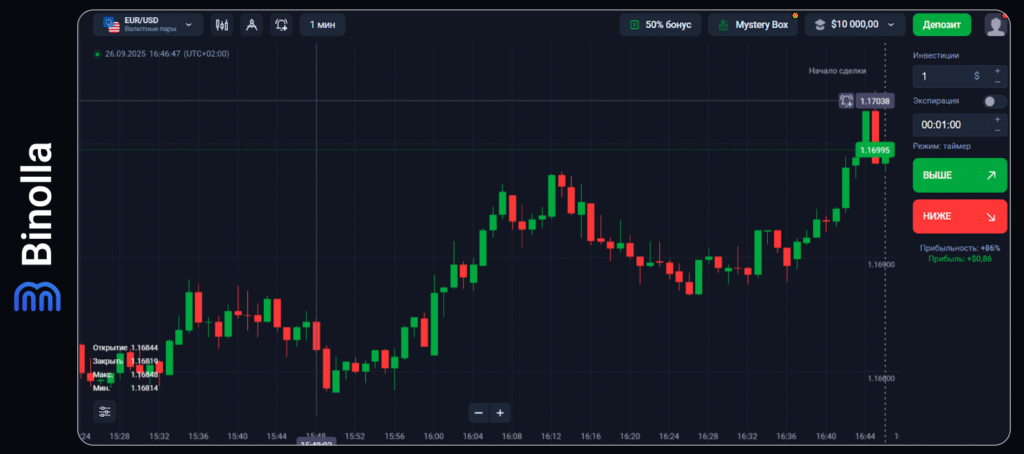Toggle the Экспирация switch
1024x454 pixels.
click(x=994, y=101)
